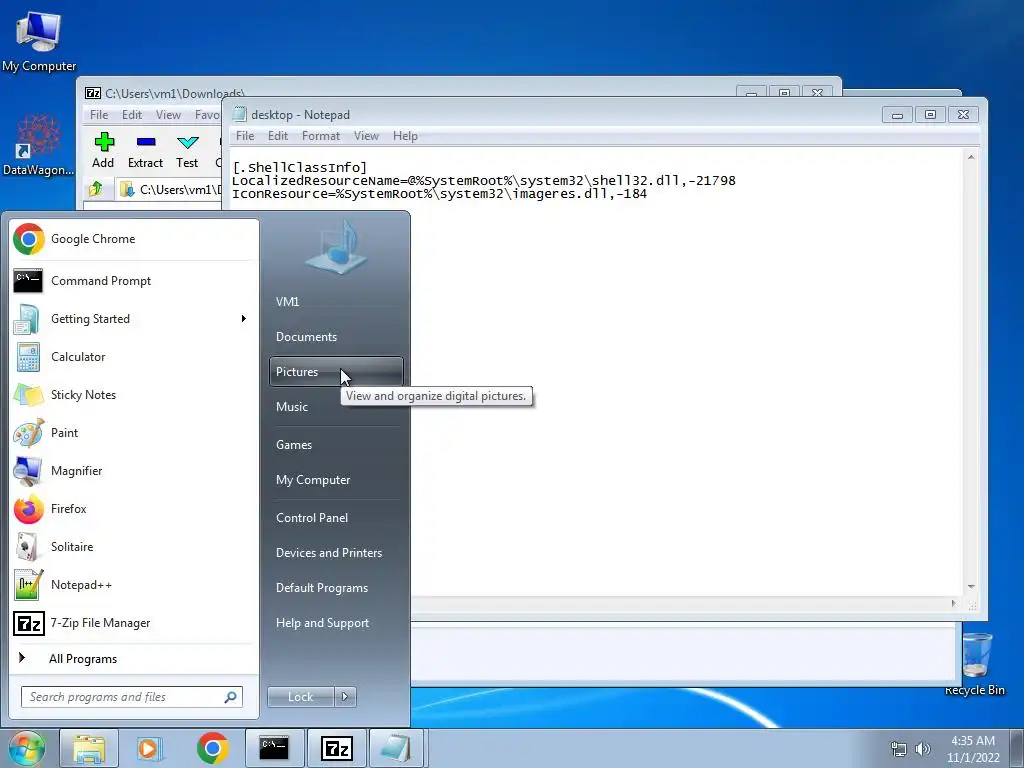Click the up-folder icon in 7-Zip

coord(96,189)
